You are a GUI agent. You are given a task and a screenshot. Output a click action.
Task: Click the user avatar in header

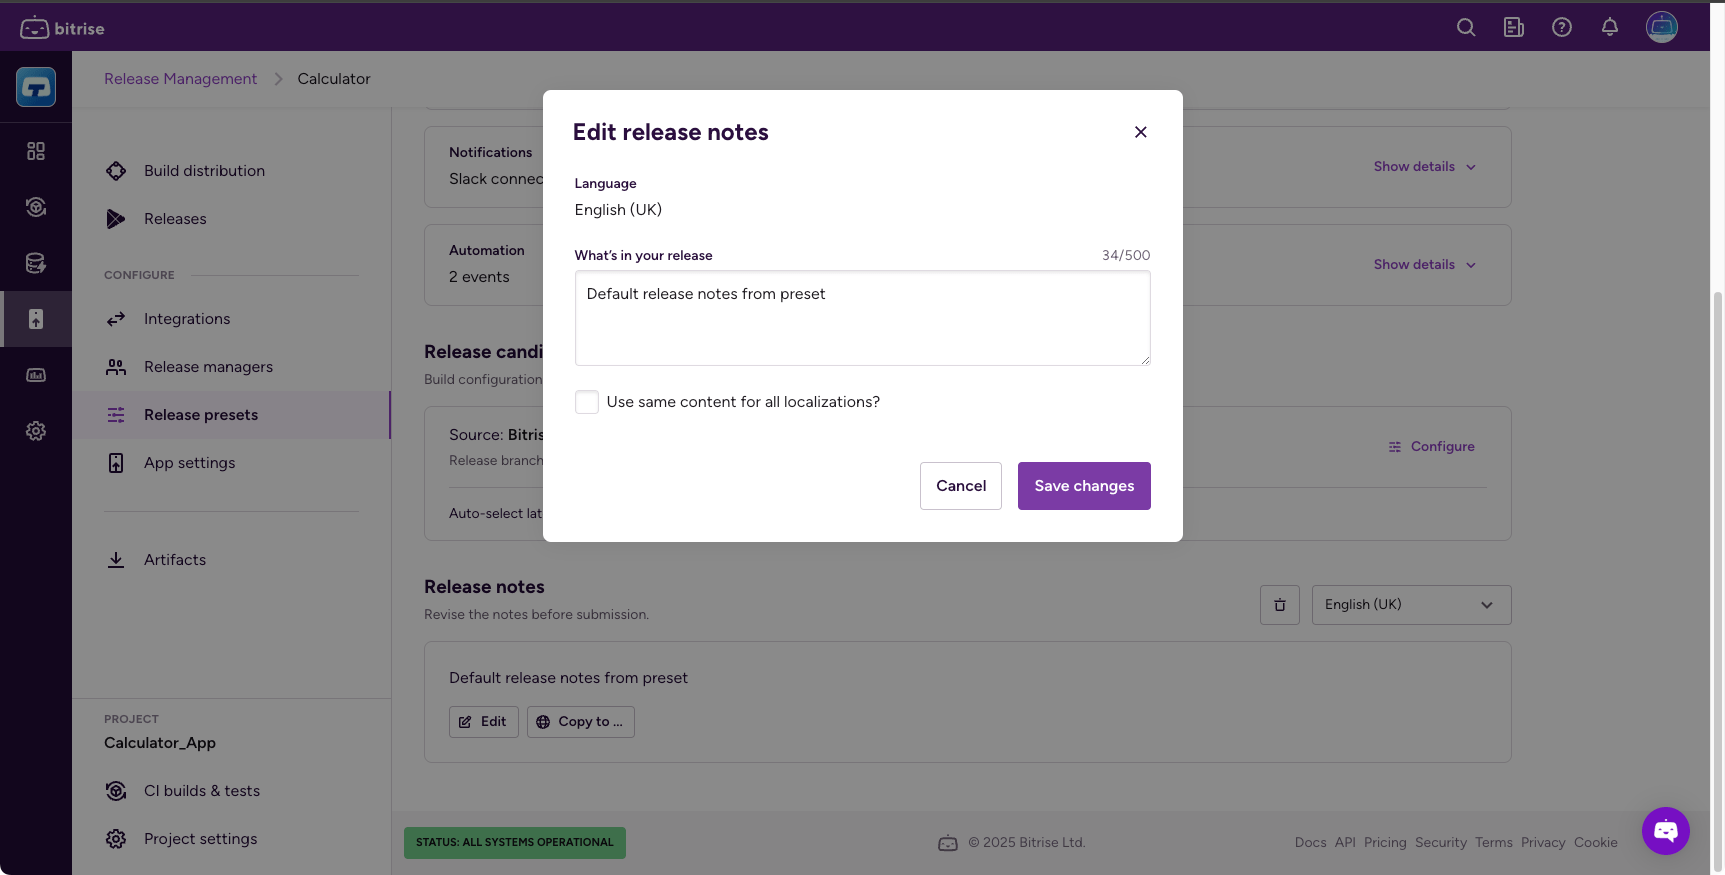[1661, 28]
